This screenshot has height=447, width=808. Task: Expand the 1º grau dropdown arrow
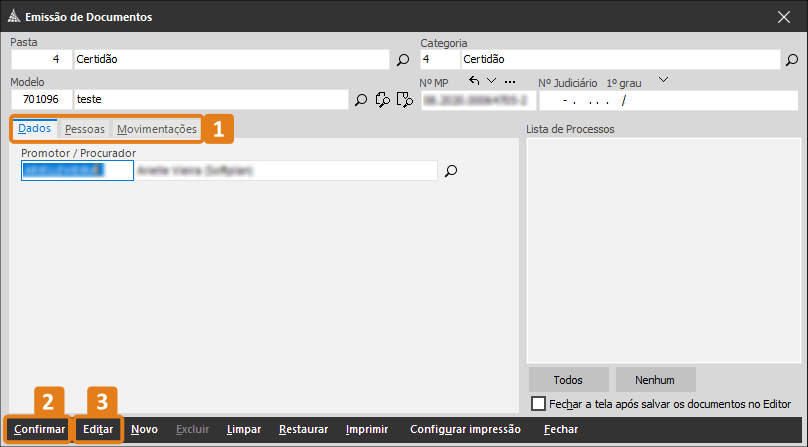(x=664, y=80)
